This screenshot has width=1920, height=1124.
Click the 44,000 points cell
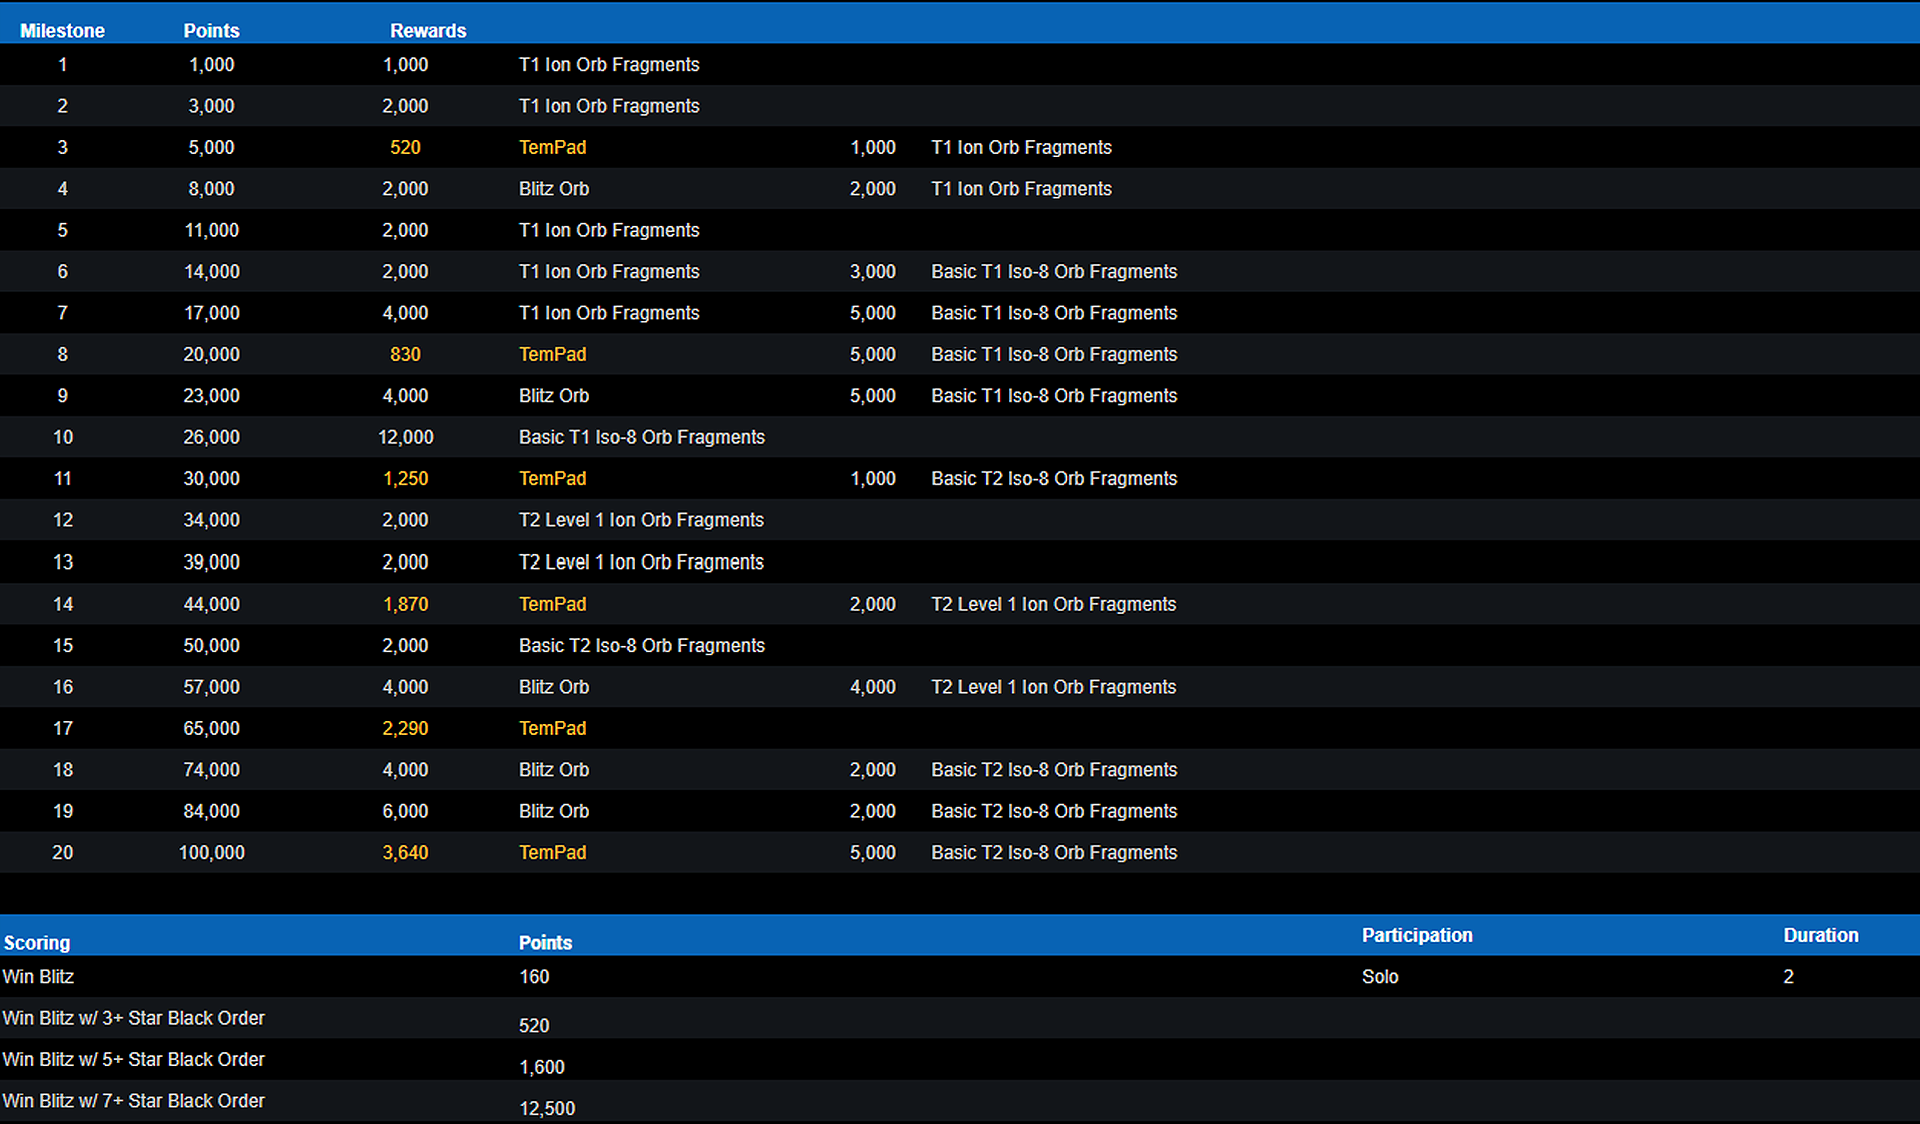211,604
